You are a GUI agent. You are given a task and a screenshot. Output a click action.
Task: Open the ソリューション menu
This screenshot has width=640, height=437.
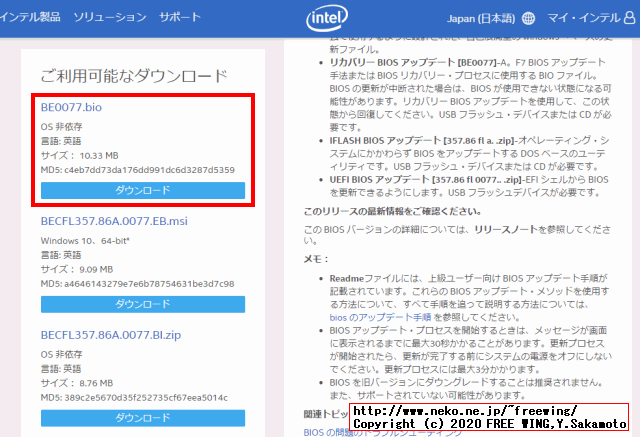(x=110, y=17)
